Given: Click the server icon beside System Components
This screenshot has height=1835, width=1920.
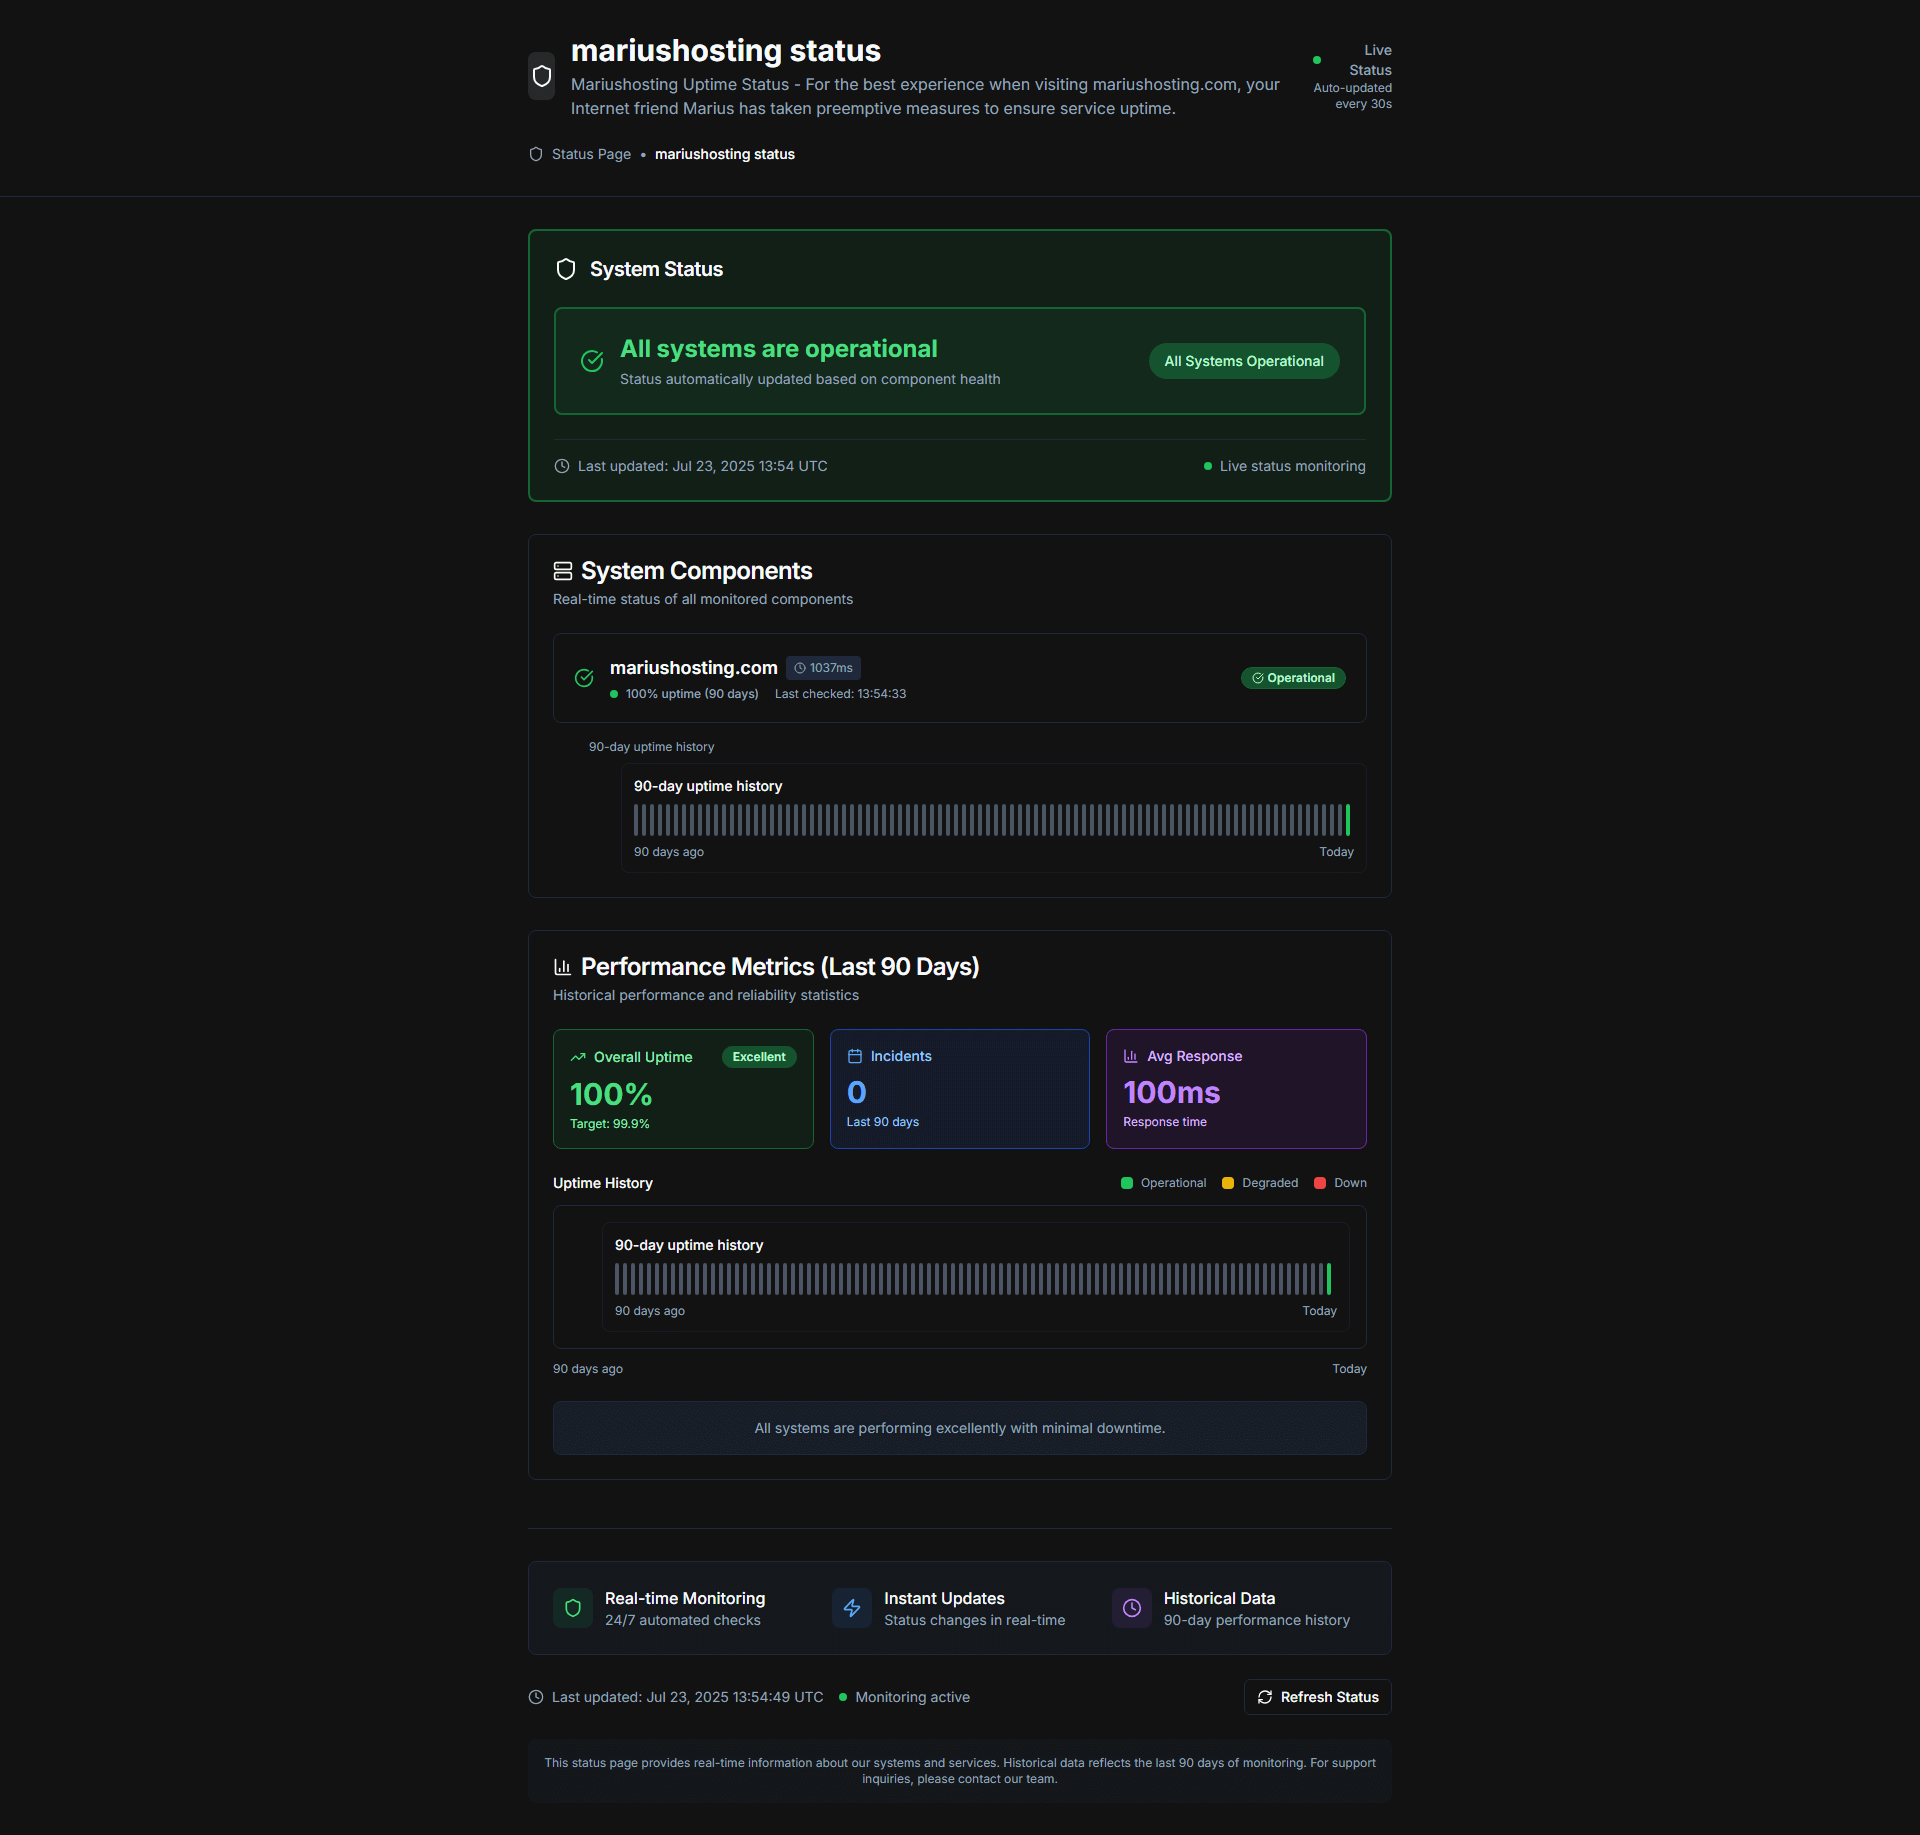Looking at the screenshot, I should tap(563, 571).
